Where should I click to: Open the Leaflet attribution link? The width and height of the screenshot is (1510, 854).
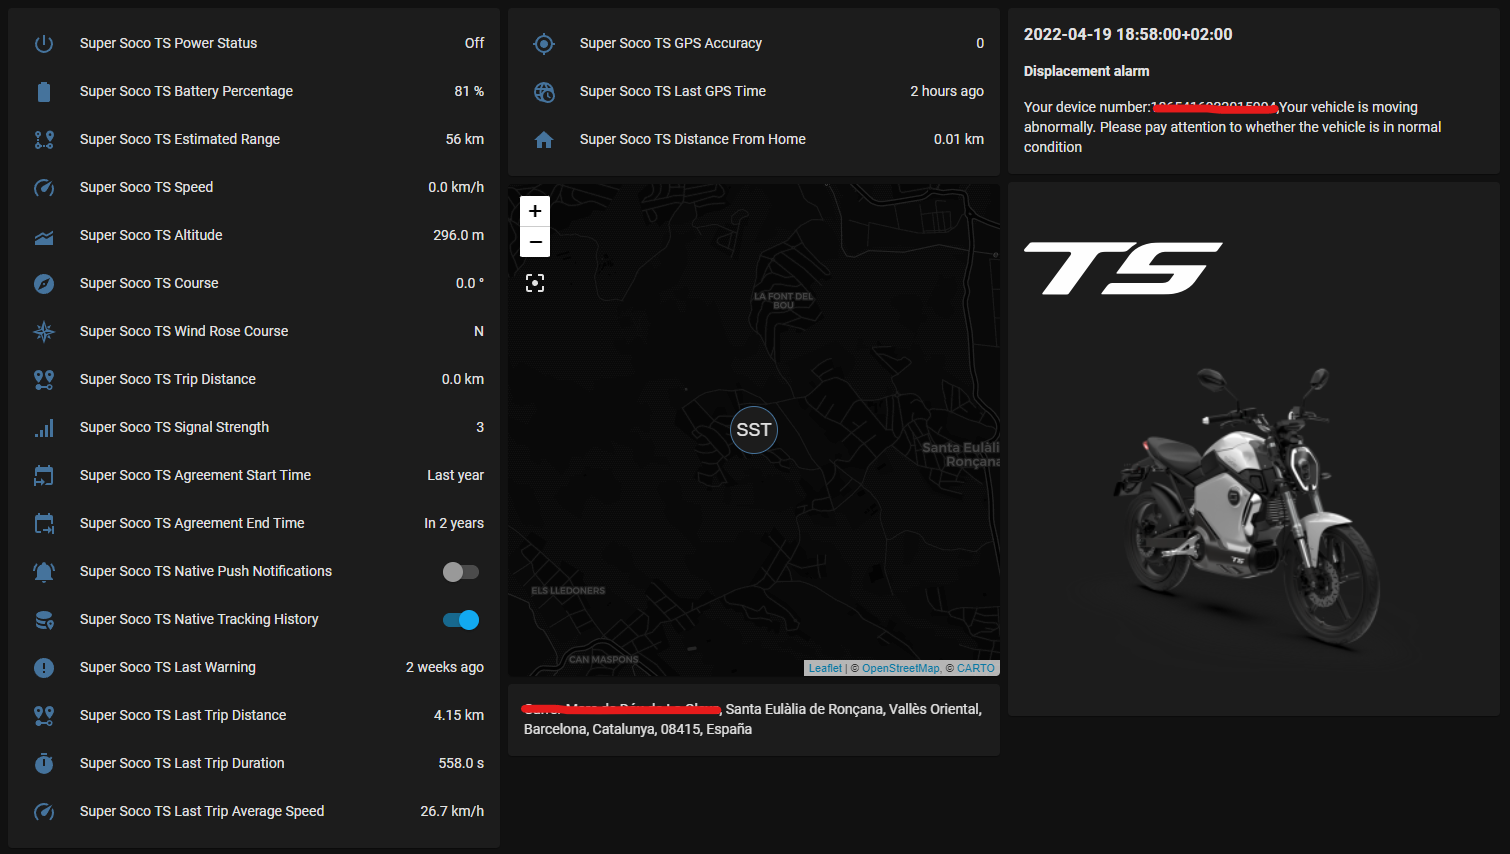coord(825,668)
